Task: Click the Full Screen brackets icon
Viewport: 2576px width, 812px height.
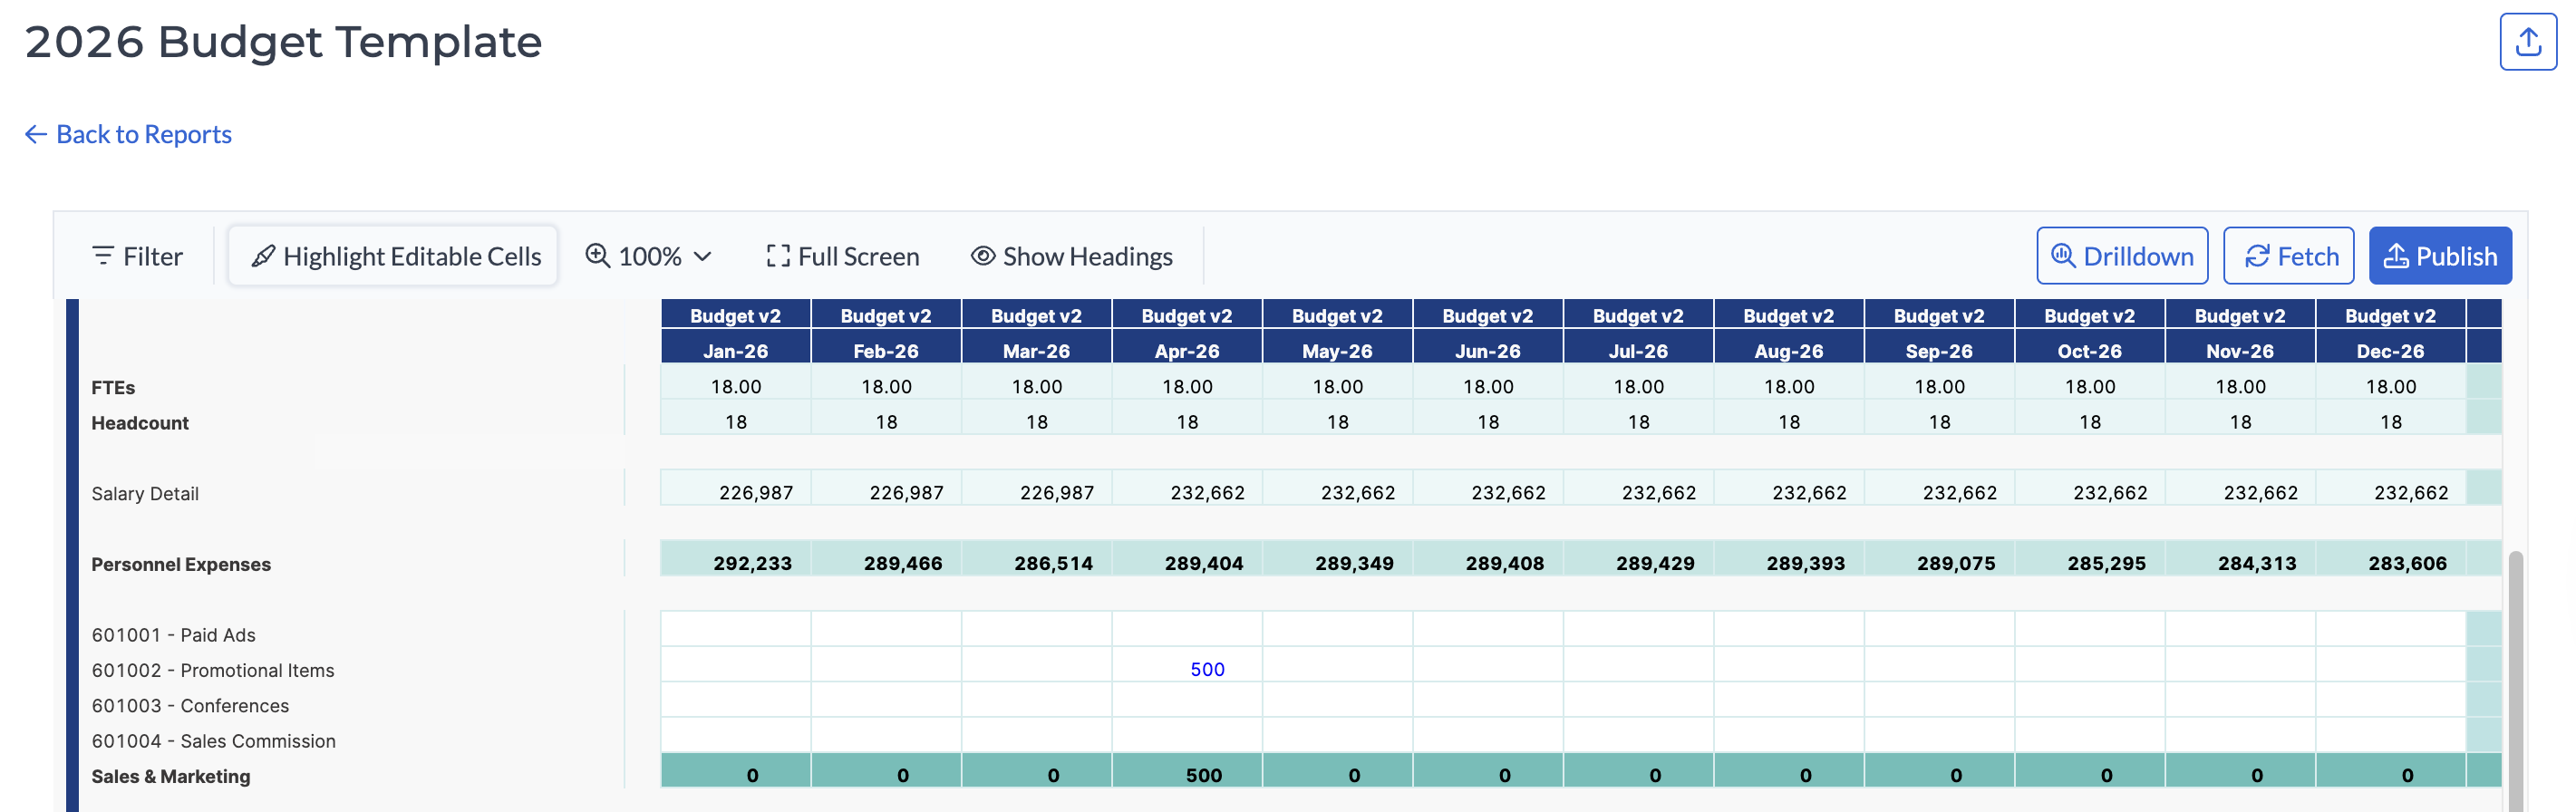Action: coord(777,256)
